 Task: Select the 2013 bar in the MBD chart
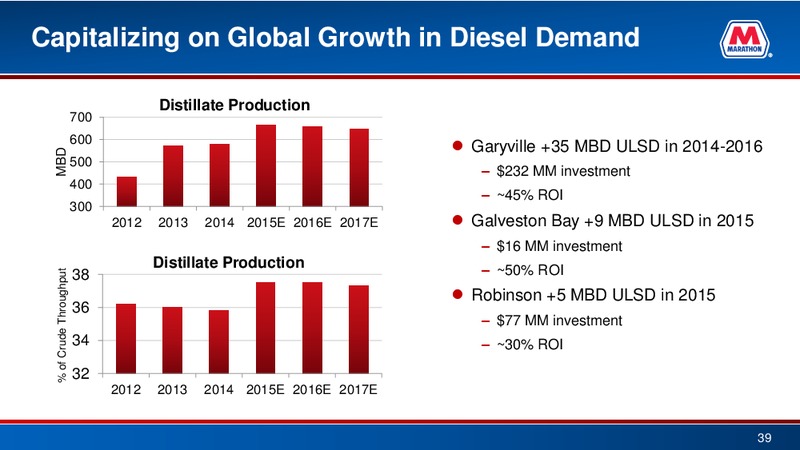coord(173,176)
